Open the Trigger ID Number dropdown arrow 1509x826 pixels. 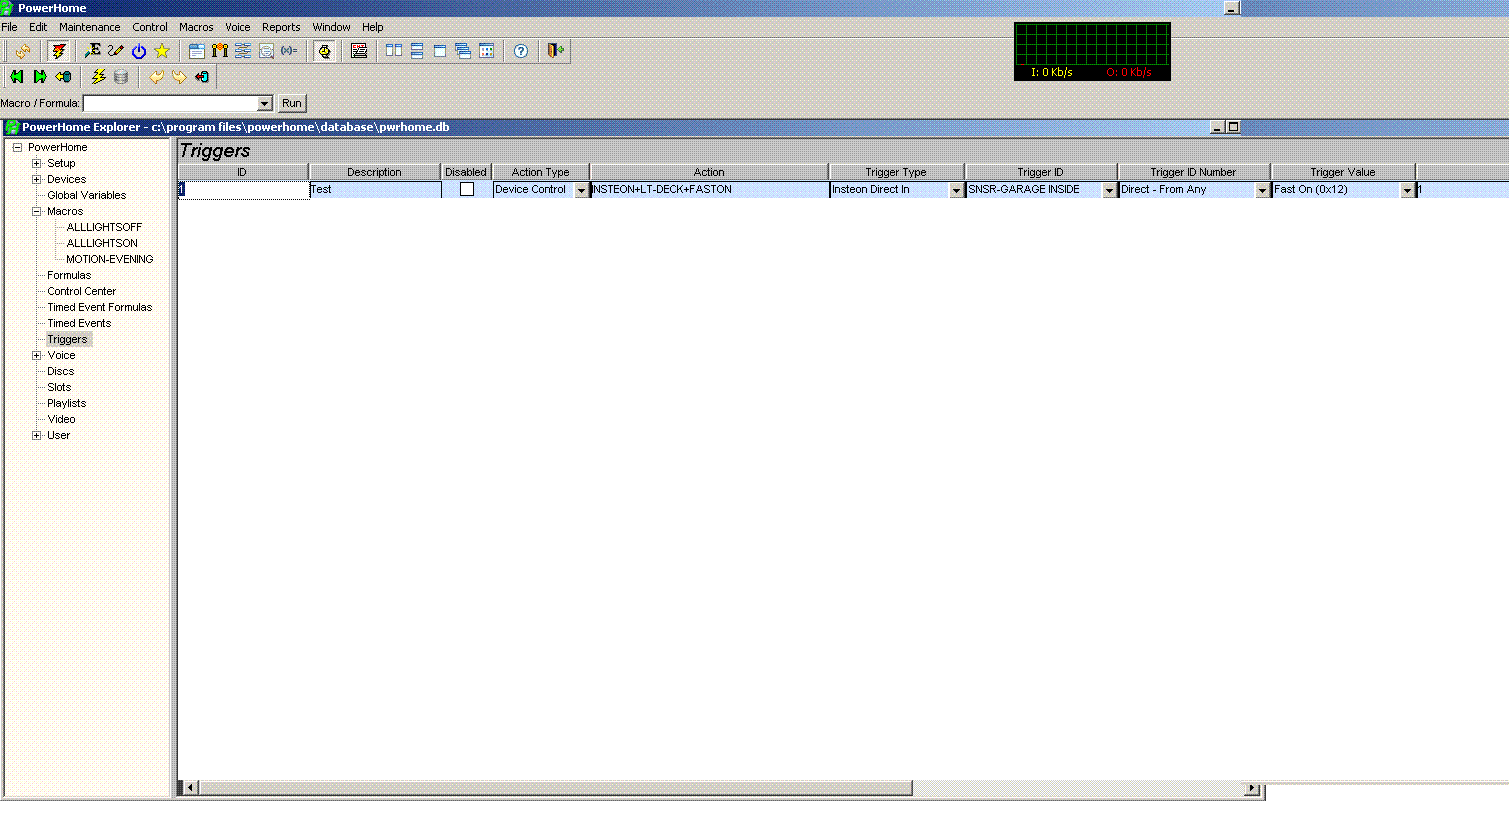1263,190
